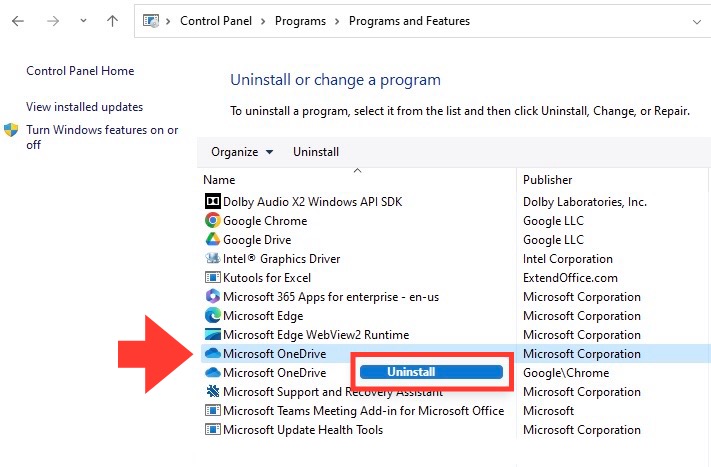Click the Windows features shield icon
This screenshot has height=467, width=711.
coord(11,130)
